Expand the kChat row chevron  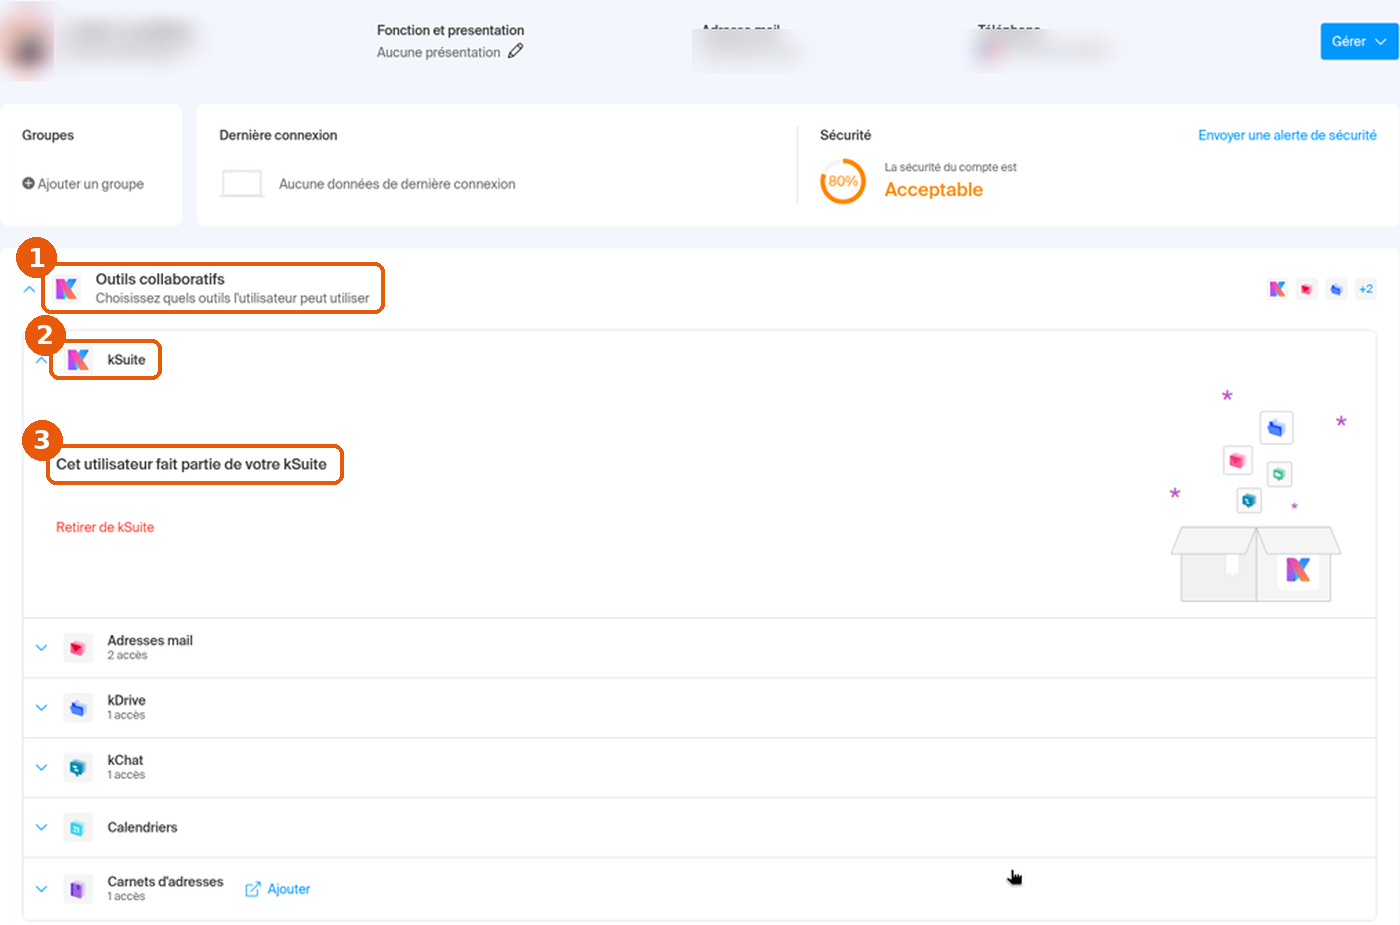[41, 768]
